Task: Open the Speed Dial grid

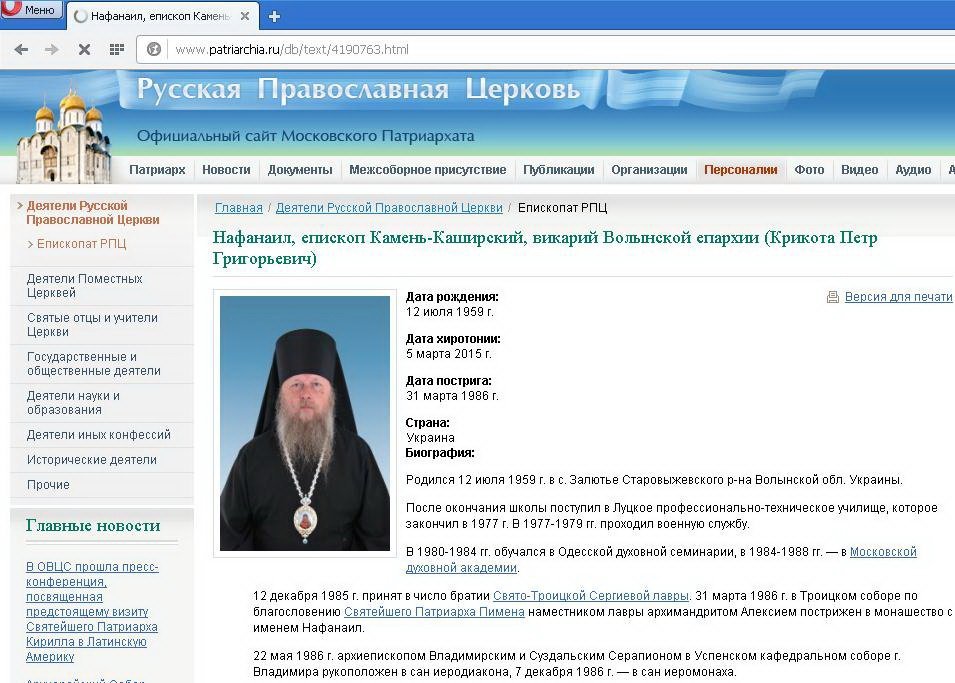Action: click(x=116, y=49)
